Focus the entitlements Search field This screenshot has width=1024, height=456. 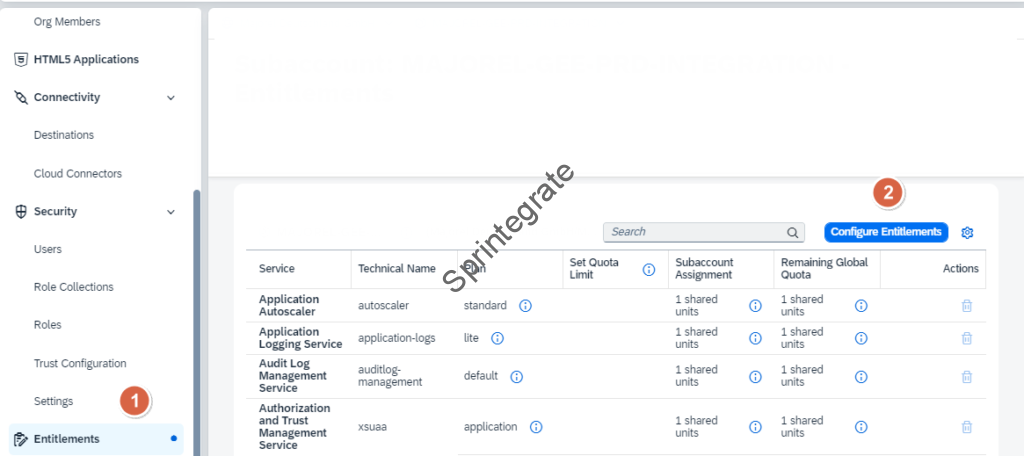(694, 232)
